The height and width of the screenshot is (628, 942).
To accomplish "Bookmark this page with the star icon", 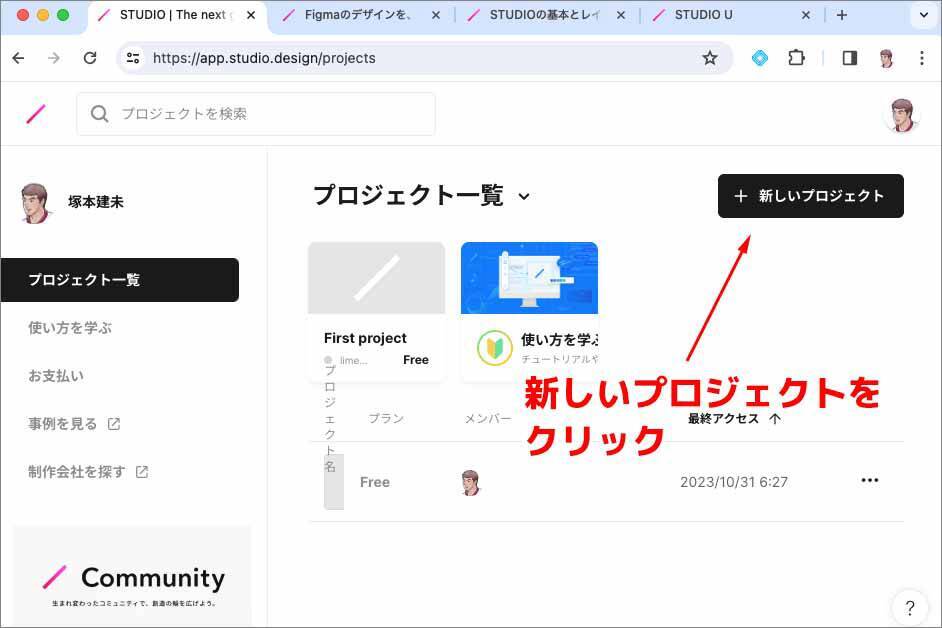I will click(x=710, y=58).
